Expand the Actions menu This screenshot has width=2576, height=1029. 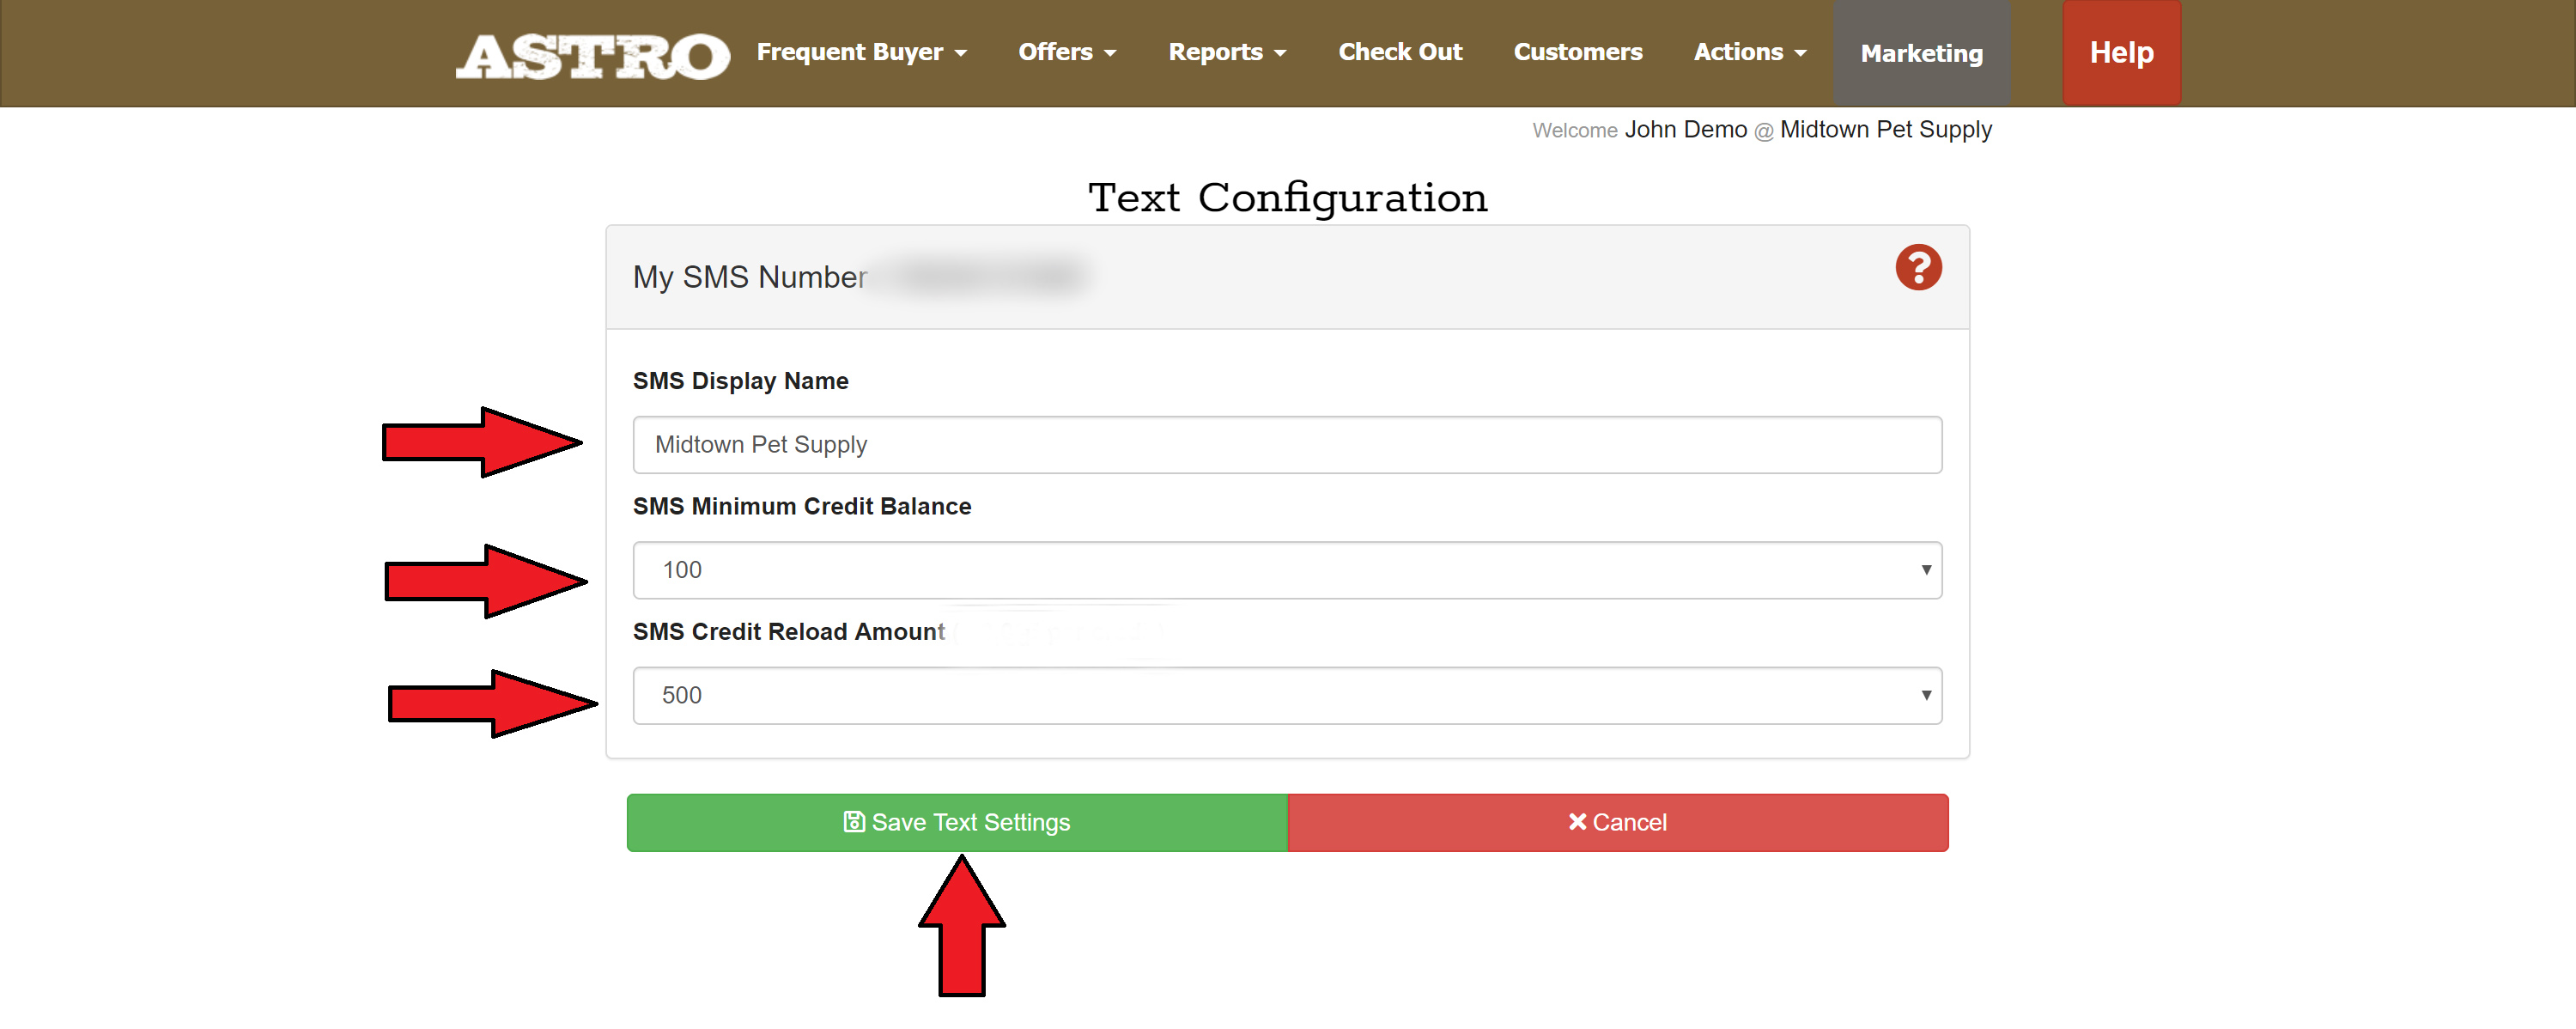point(1749,52)
